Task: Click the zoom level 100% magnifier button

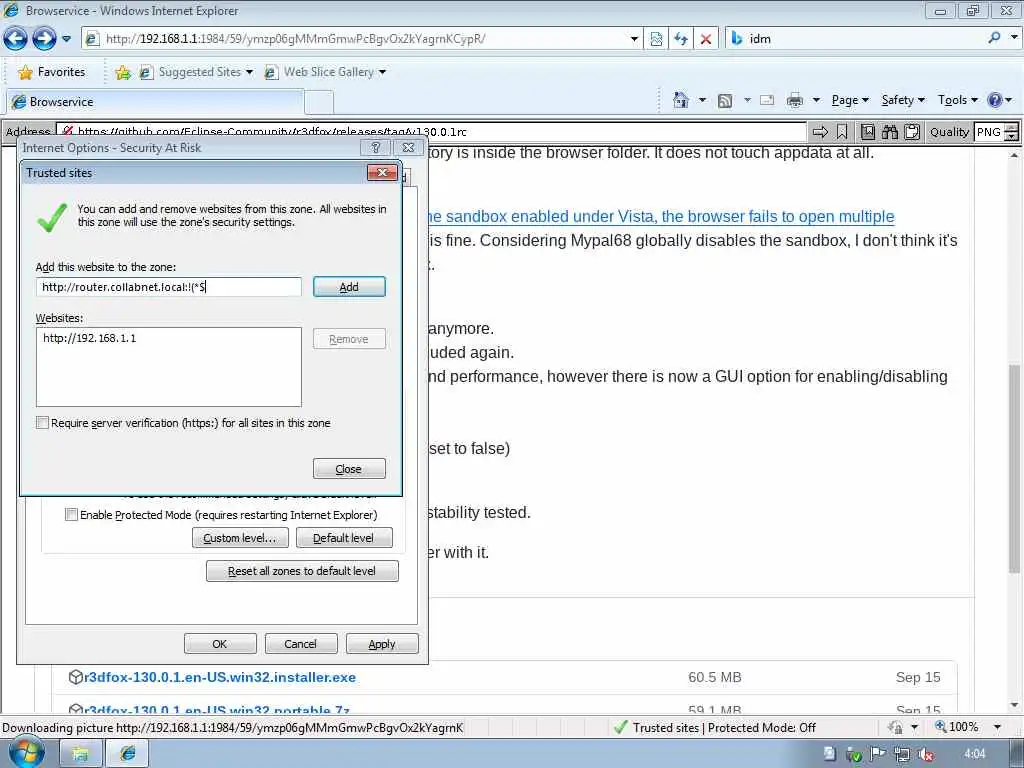Action: click(956, 727)
